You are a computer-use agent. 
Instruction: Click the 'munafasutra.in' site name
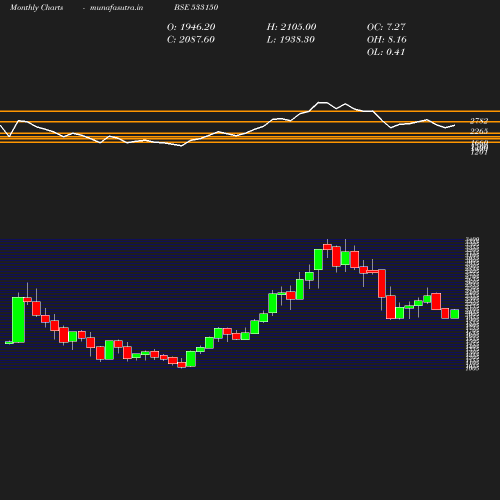click(x=116, y=7)
